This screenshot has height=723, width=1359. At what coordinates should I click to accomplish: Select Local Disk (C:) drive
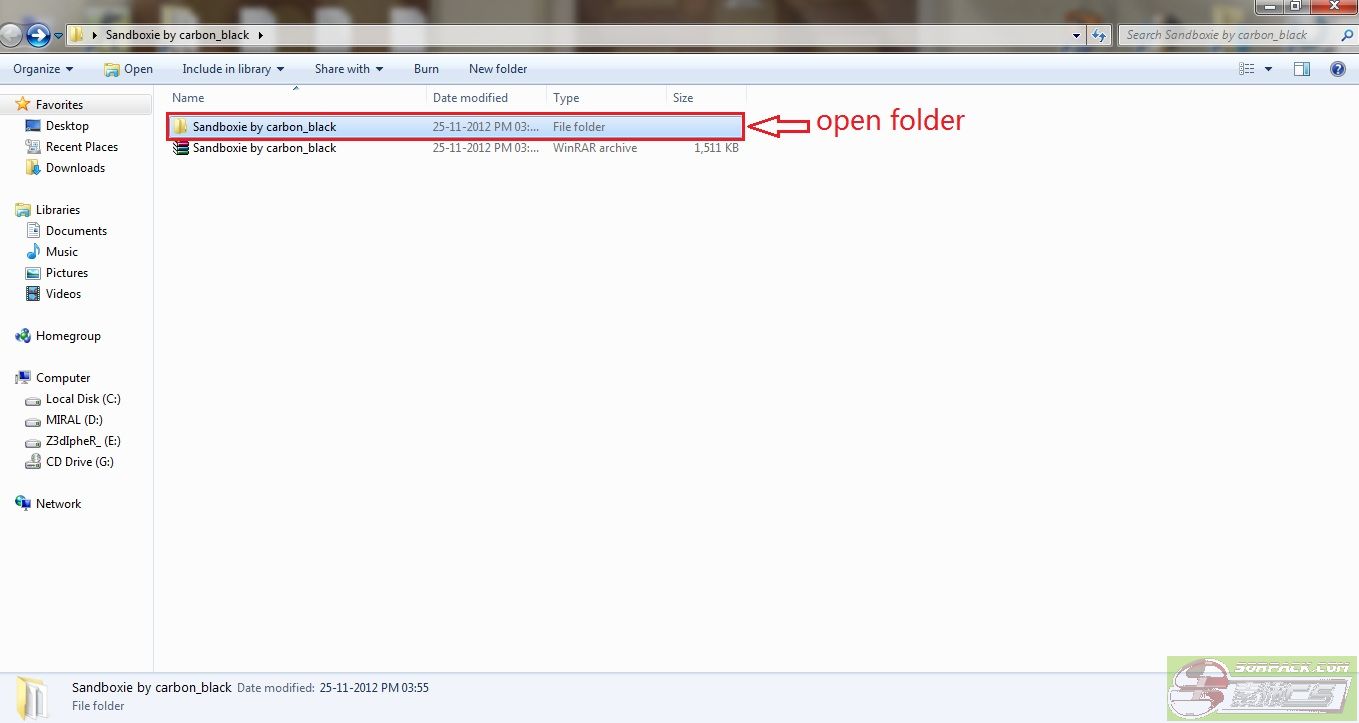tap(83, 399)
